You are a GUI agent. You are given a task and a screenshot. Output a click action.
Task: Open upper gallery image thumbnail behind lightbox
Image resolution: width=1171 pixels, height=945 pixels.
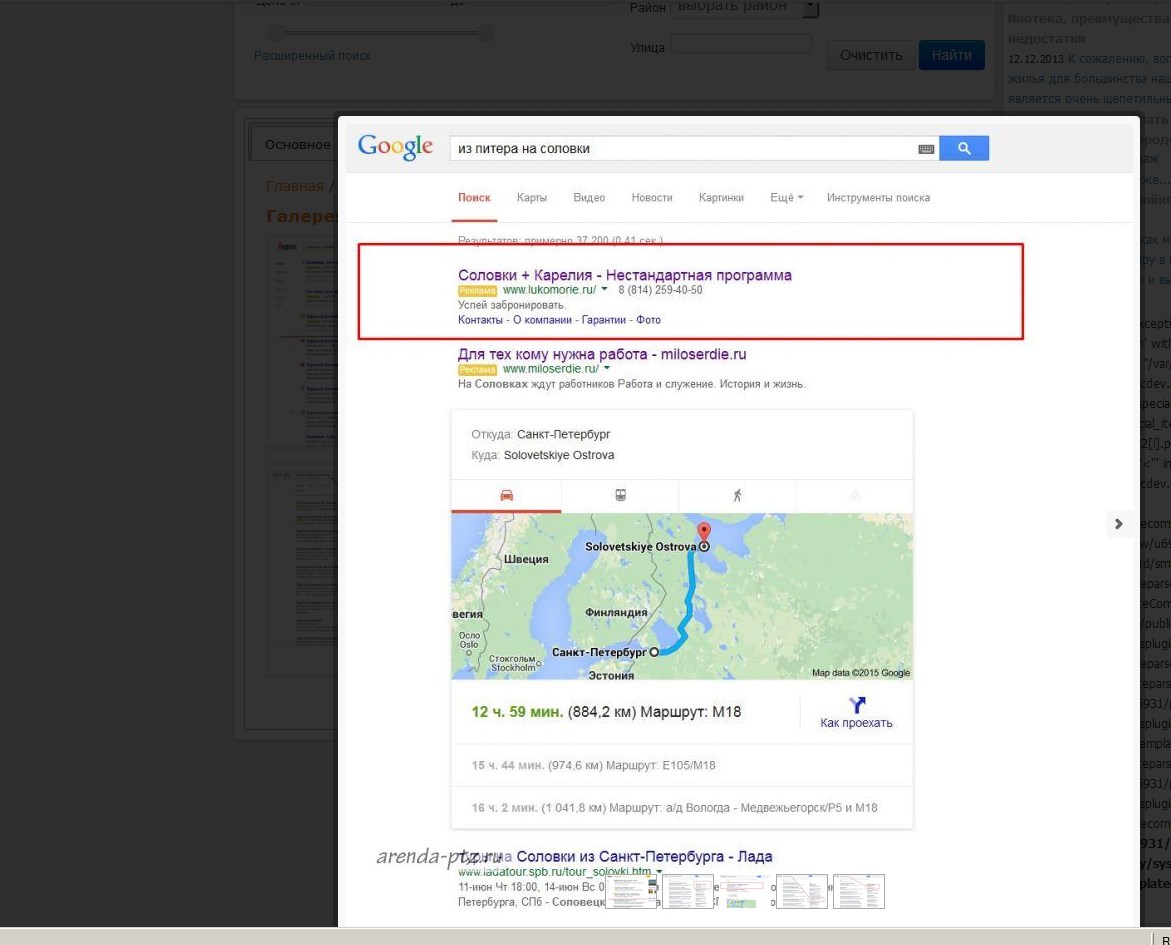[302, 342]
